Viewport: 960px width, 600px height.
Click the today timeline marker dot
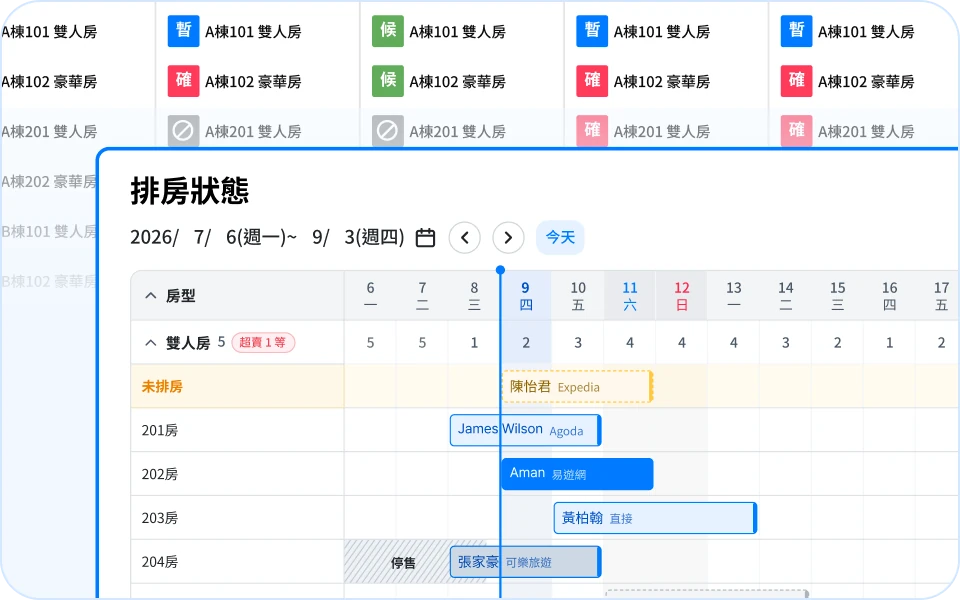point(500,270)
